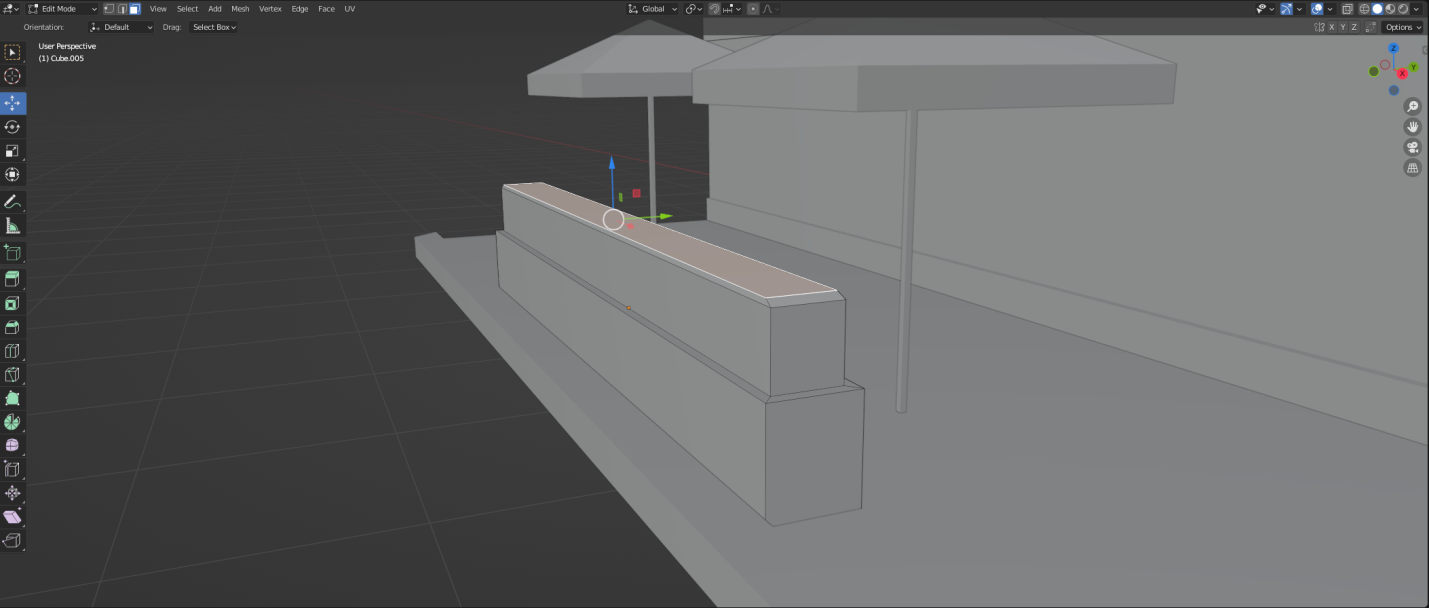Click the blue Z axis on gizmo
The width and height of the screenshot is (1429, 608).
pyautogui.click(x=1393, y=49)
